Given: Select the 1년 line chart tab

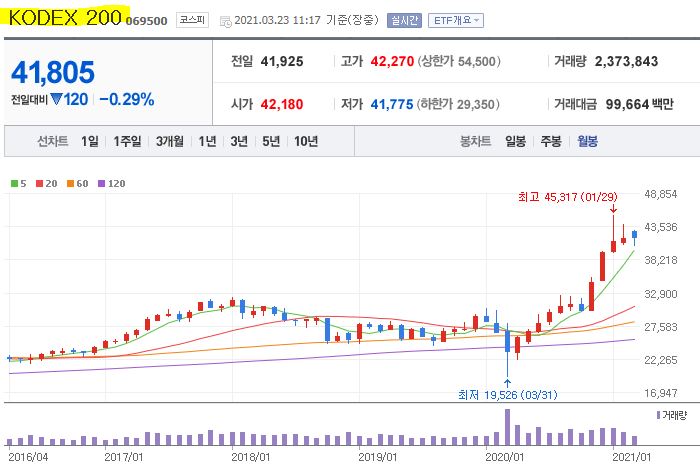Looking at the screenshot, I should click(208, 142).
